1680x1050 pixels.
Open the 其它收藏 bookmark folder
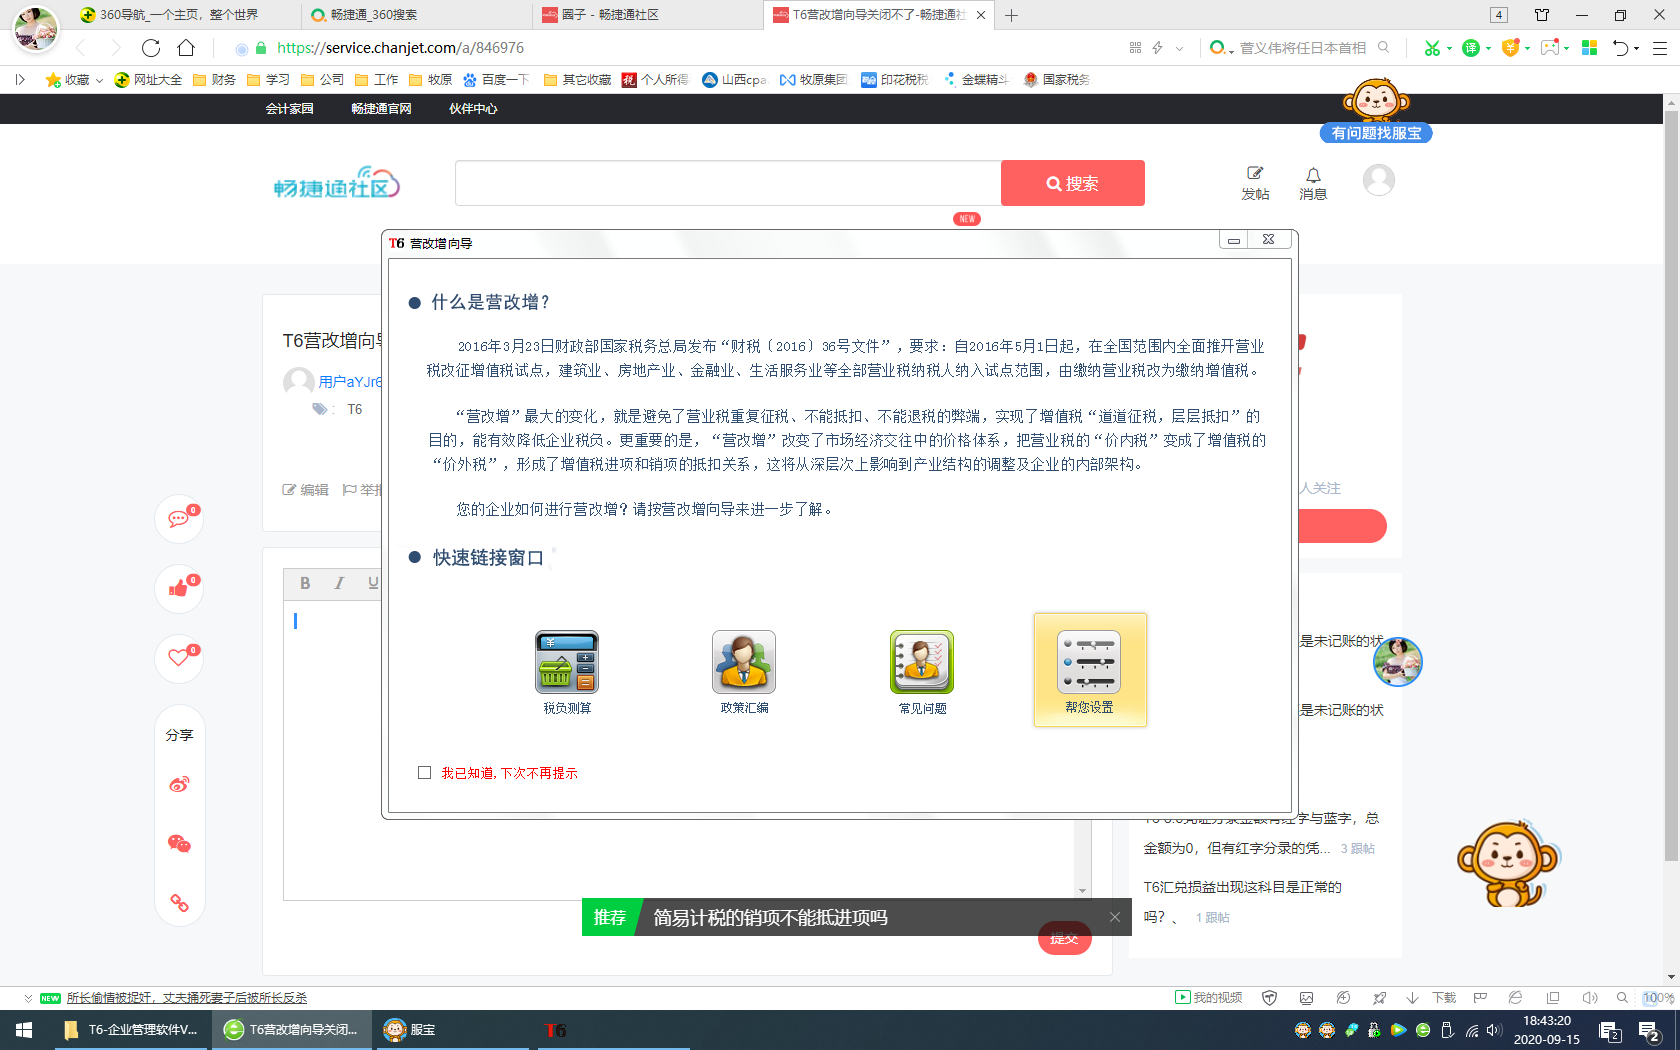pyautogui.click(x=577, y=80)
